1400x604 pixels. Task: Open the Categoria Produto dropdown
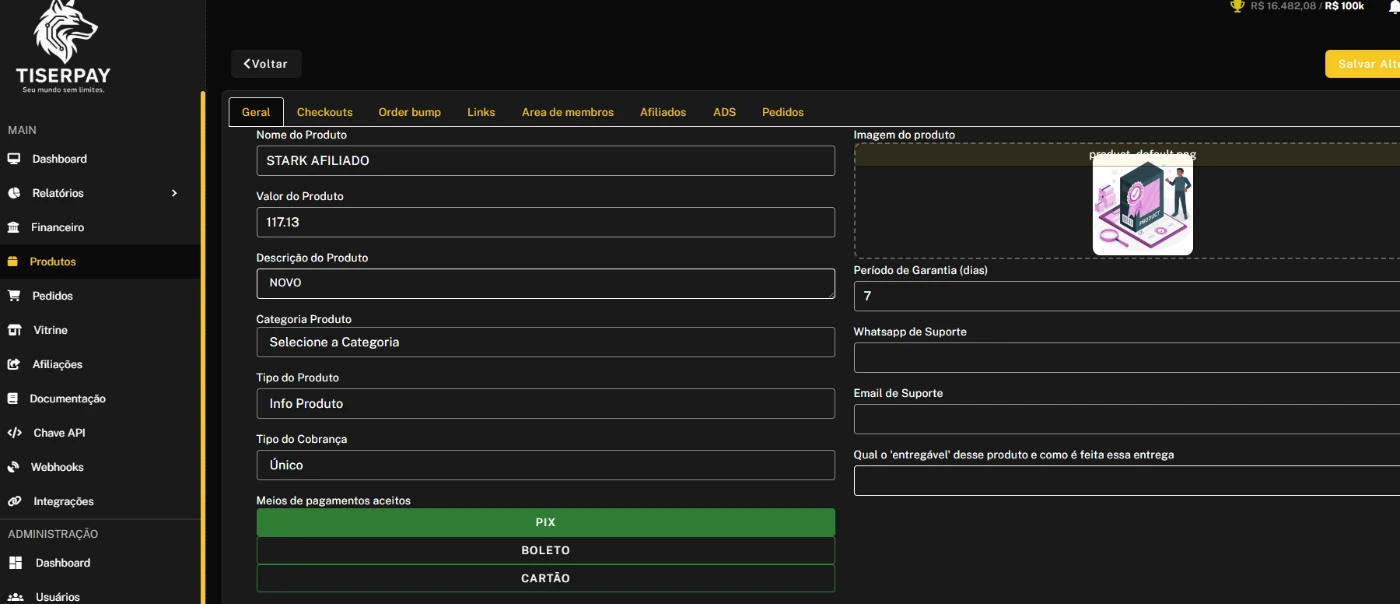pyautogui.click(x=545, y=342)
